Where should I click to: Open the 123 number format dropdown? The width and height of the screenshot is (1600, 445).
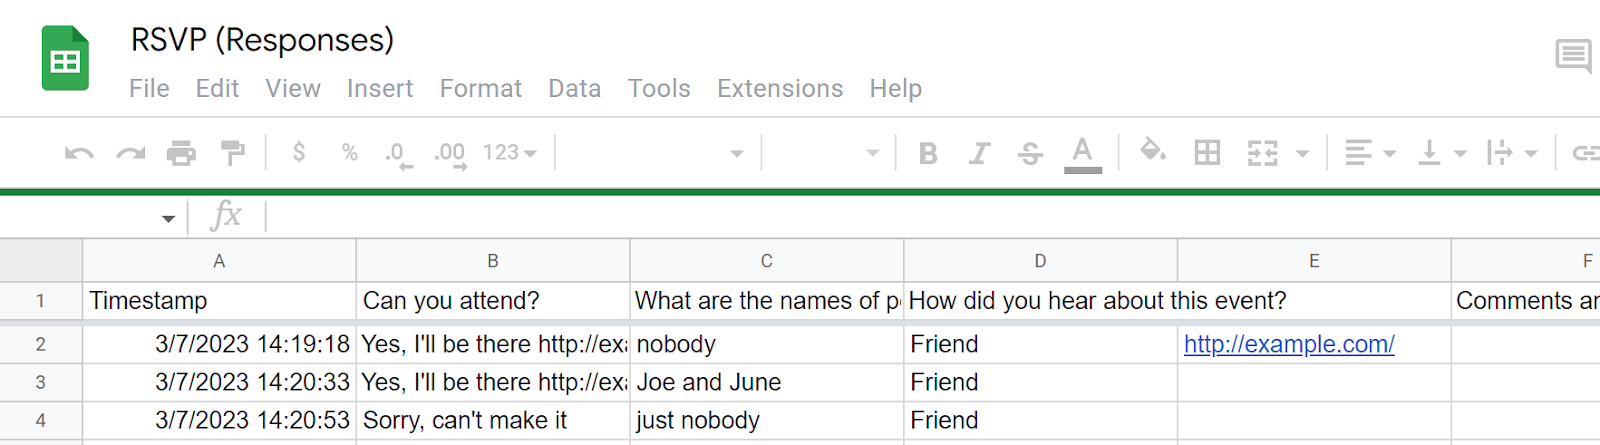click(510, 153)
